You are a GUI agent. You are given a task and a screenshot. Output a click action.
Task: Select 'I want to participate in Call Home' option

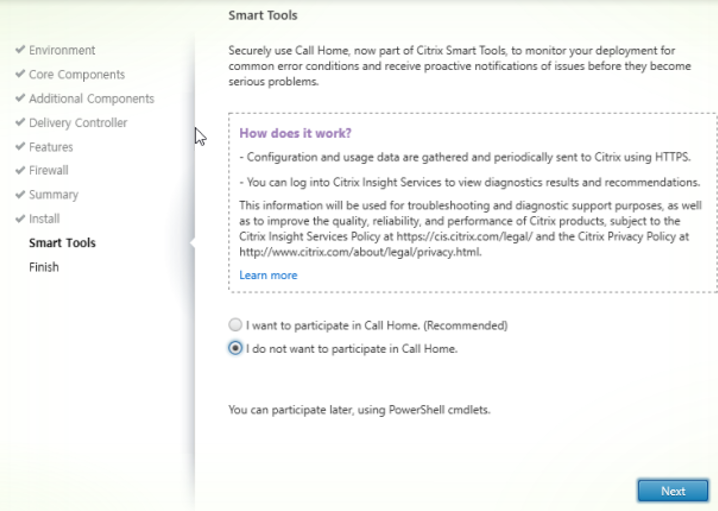(235, 325)
